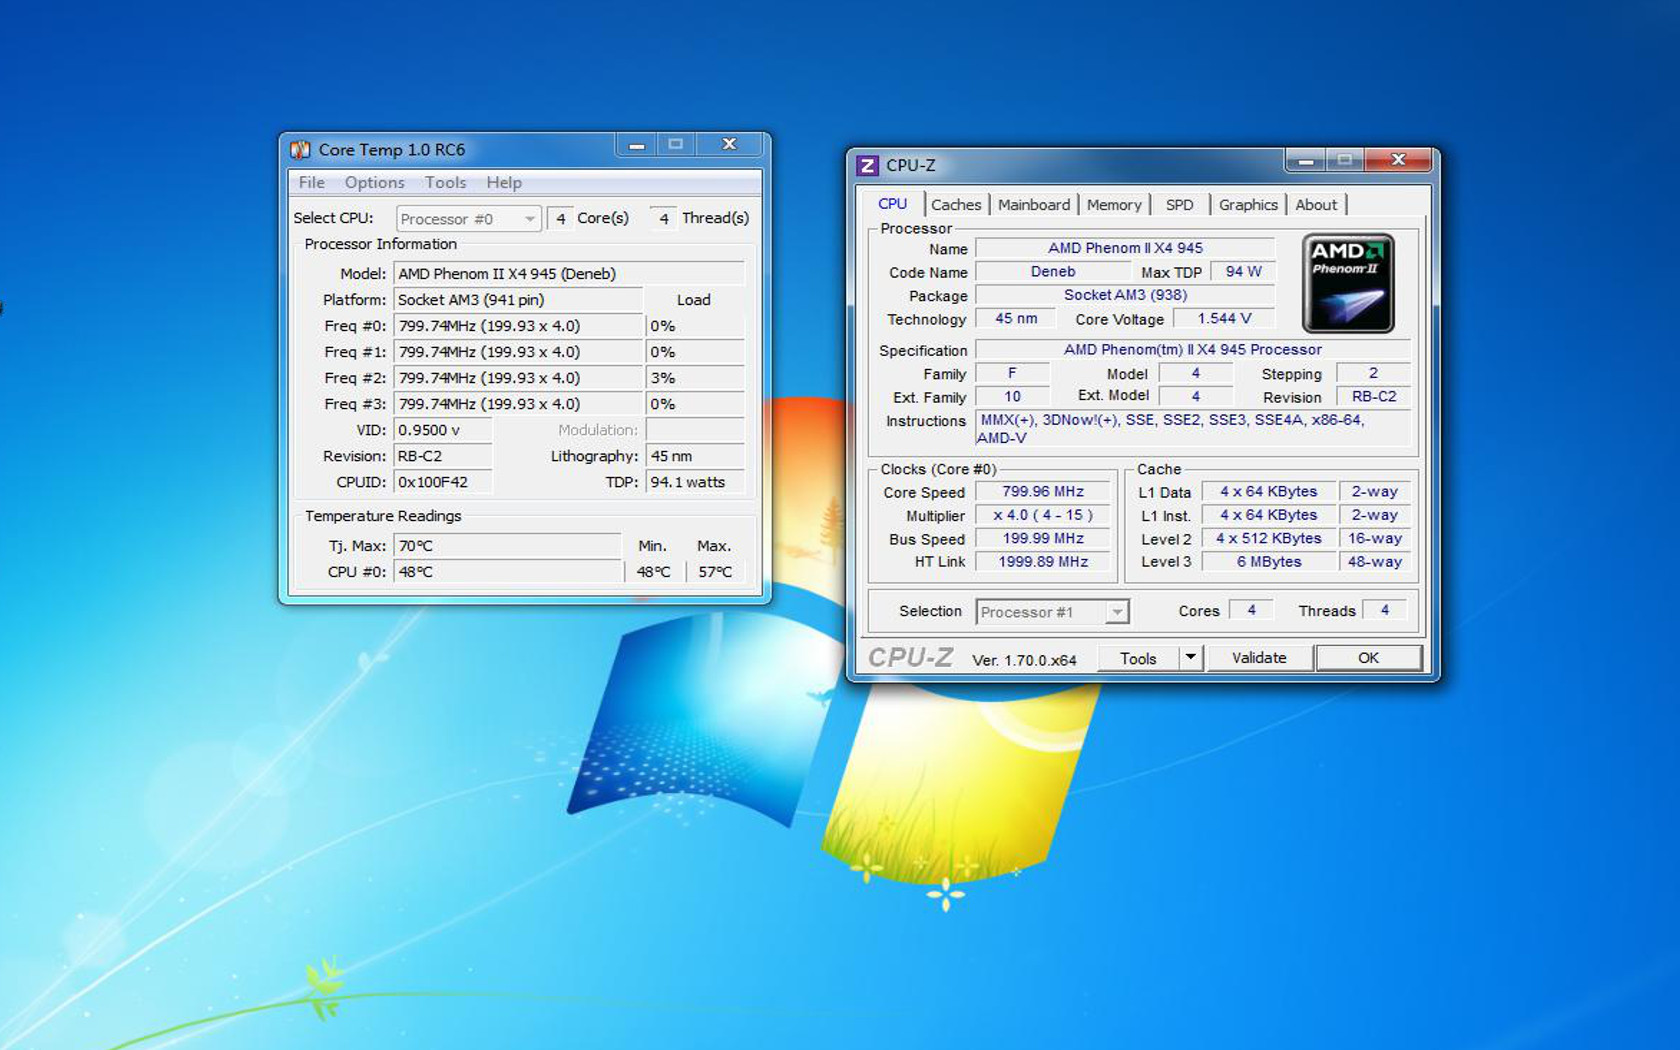Click the Multiplier value x 4.0 ( 4 - 15 )

click(x=1043, y=515)
